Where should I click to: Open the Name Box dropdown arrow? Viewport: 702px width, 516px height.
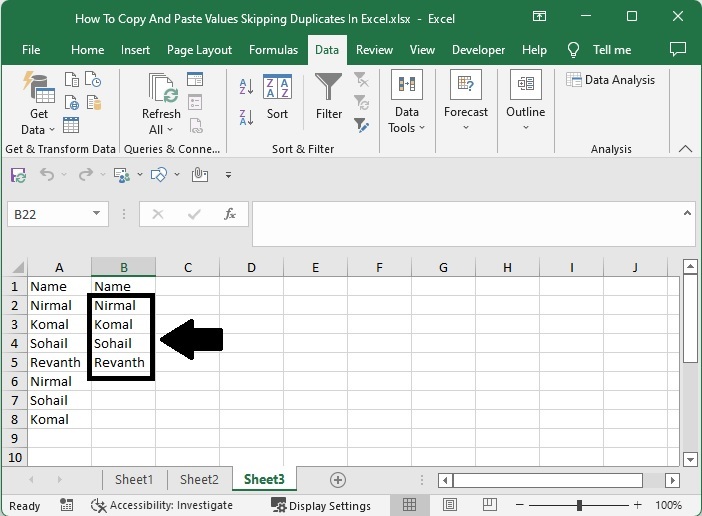(x=96, y=213)
